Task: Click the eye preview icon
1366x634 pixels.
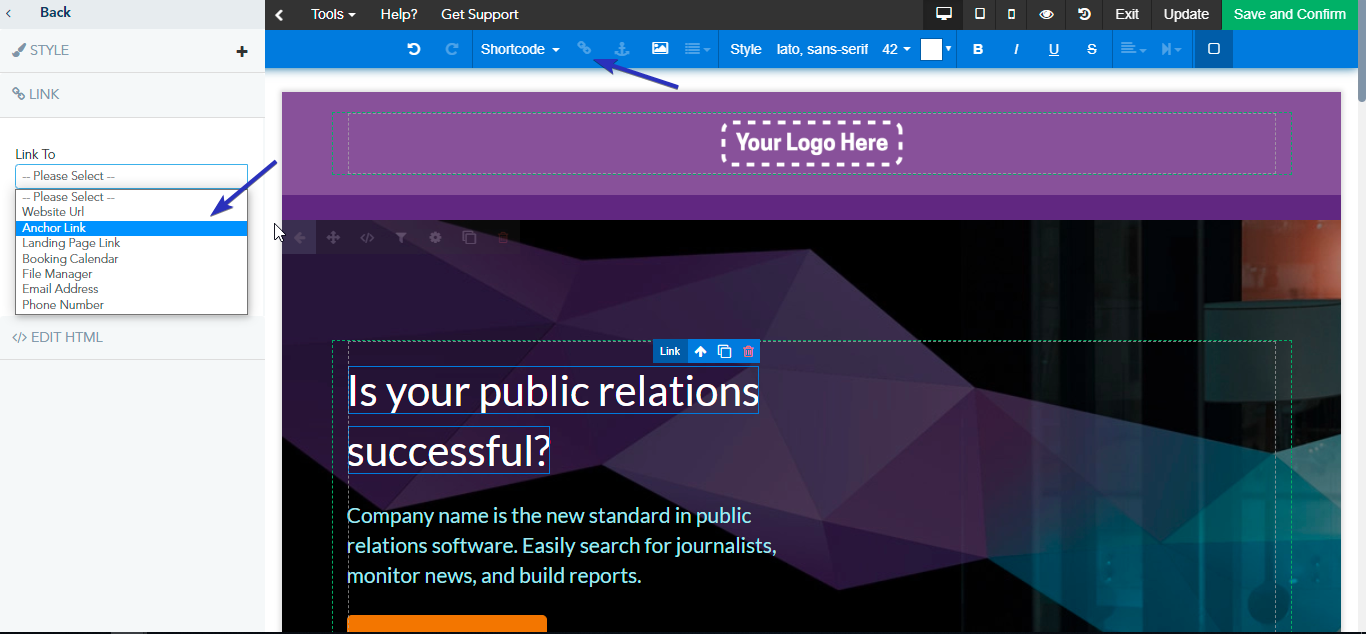Action: coord(1046,14)
